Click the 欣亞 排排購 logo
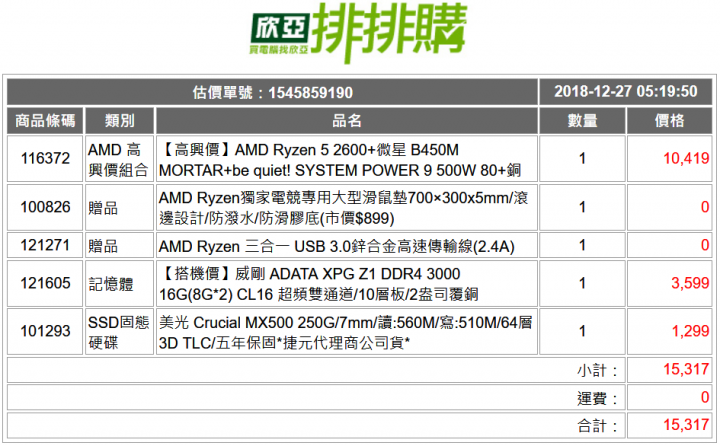This screenshot has width=720, height=446. point(358,32)
